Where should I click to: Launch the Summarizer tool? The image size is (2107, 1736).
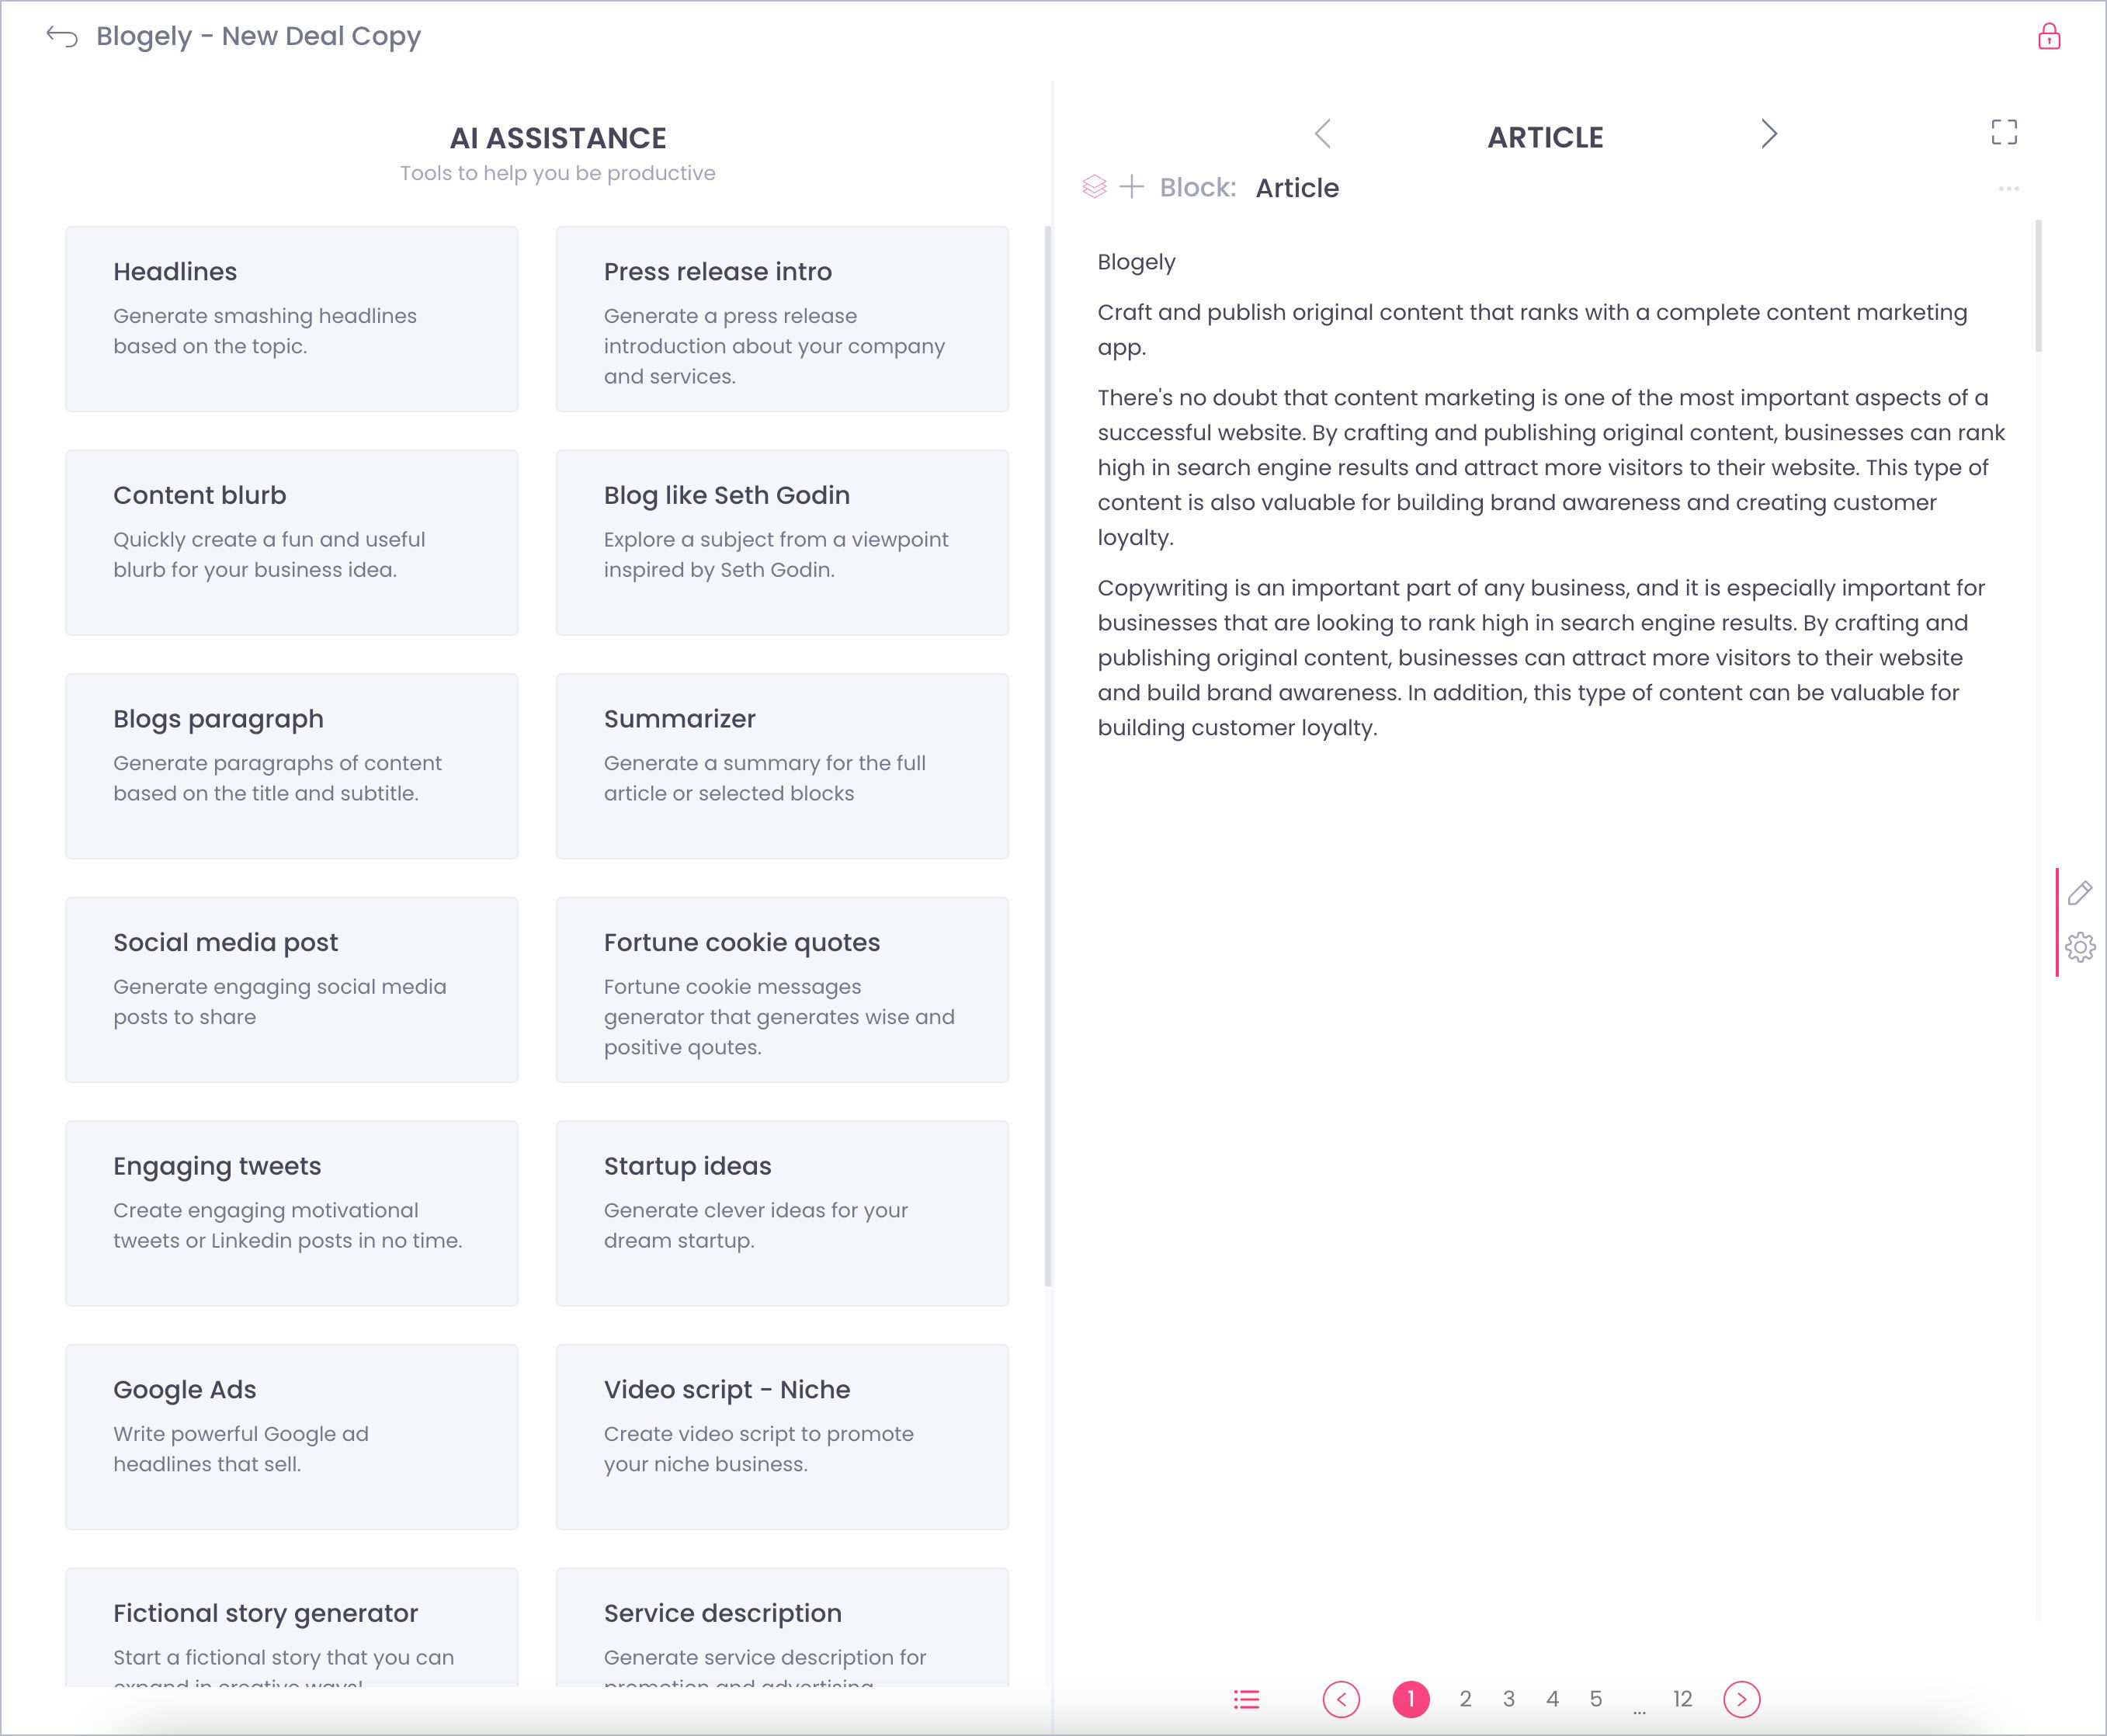click(x=782, y=766)
